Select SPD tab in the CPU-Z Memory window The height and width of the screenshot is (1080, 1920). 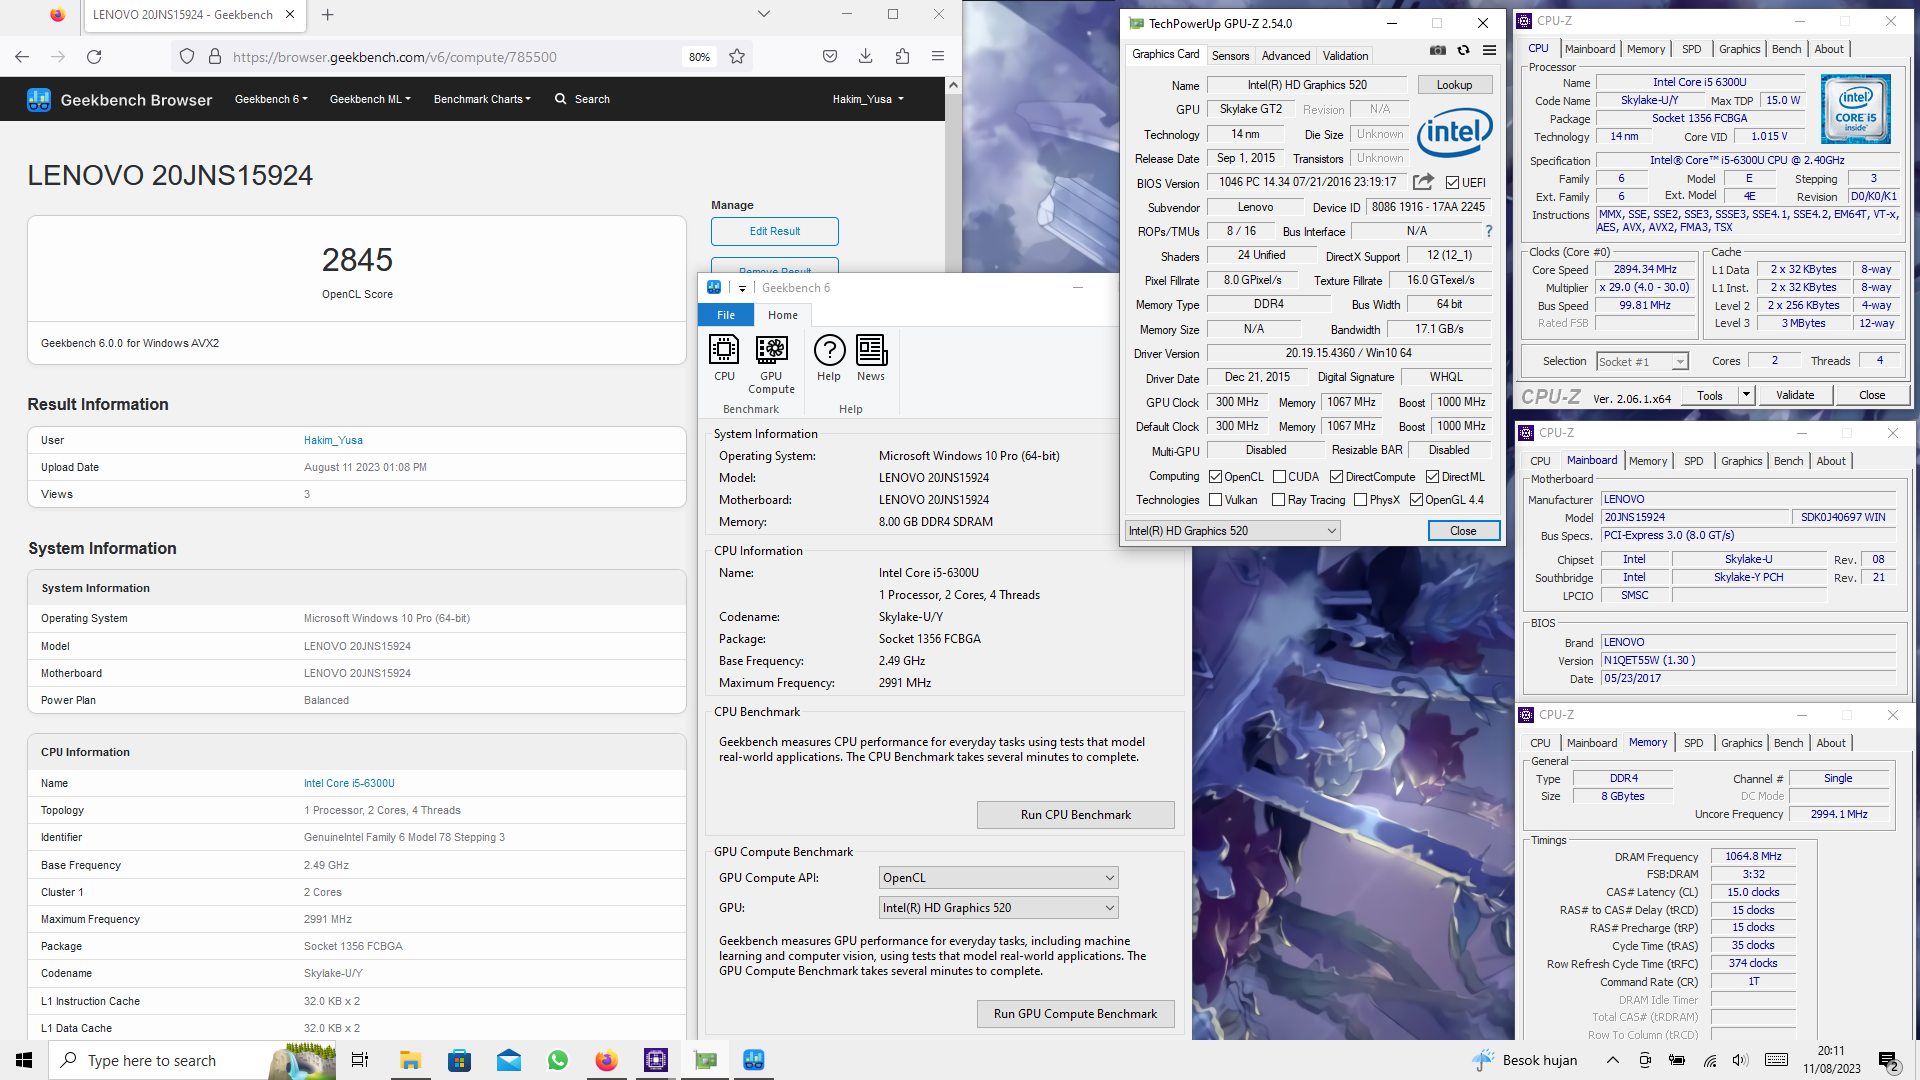pyautogui.click(x=1693, y=743)
